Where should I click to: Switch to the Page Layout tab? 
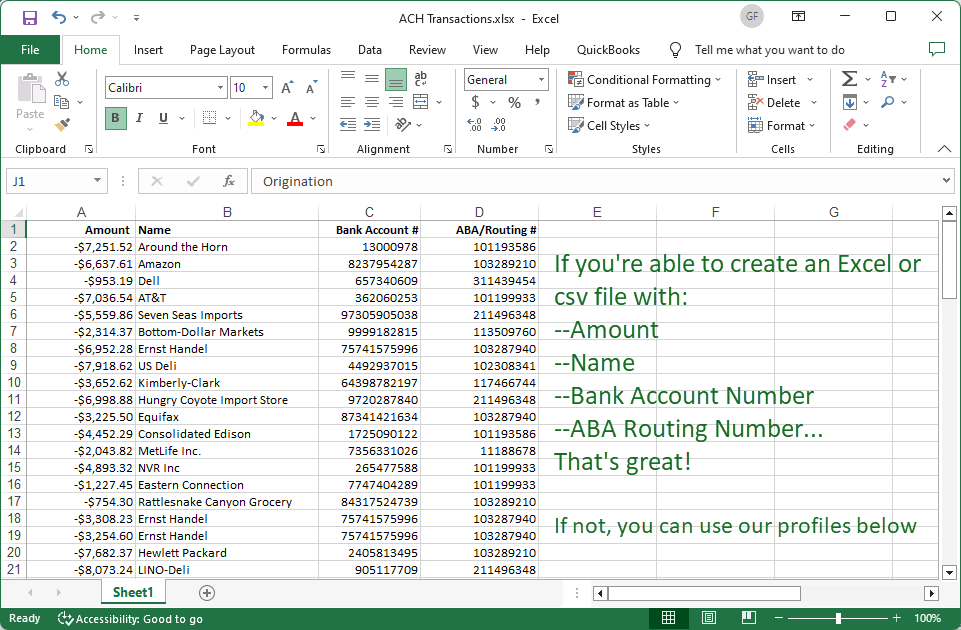point(222,50)
